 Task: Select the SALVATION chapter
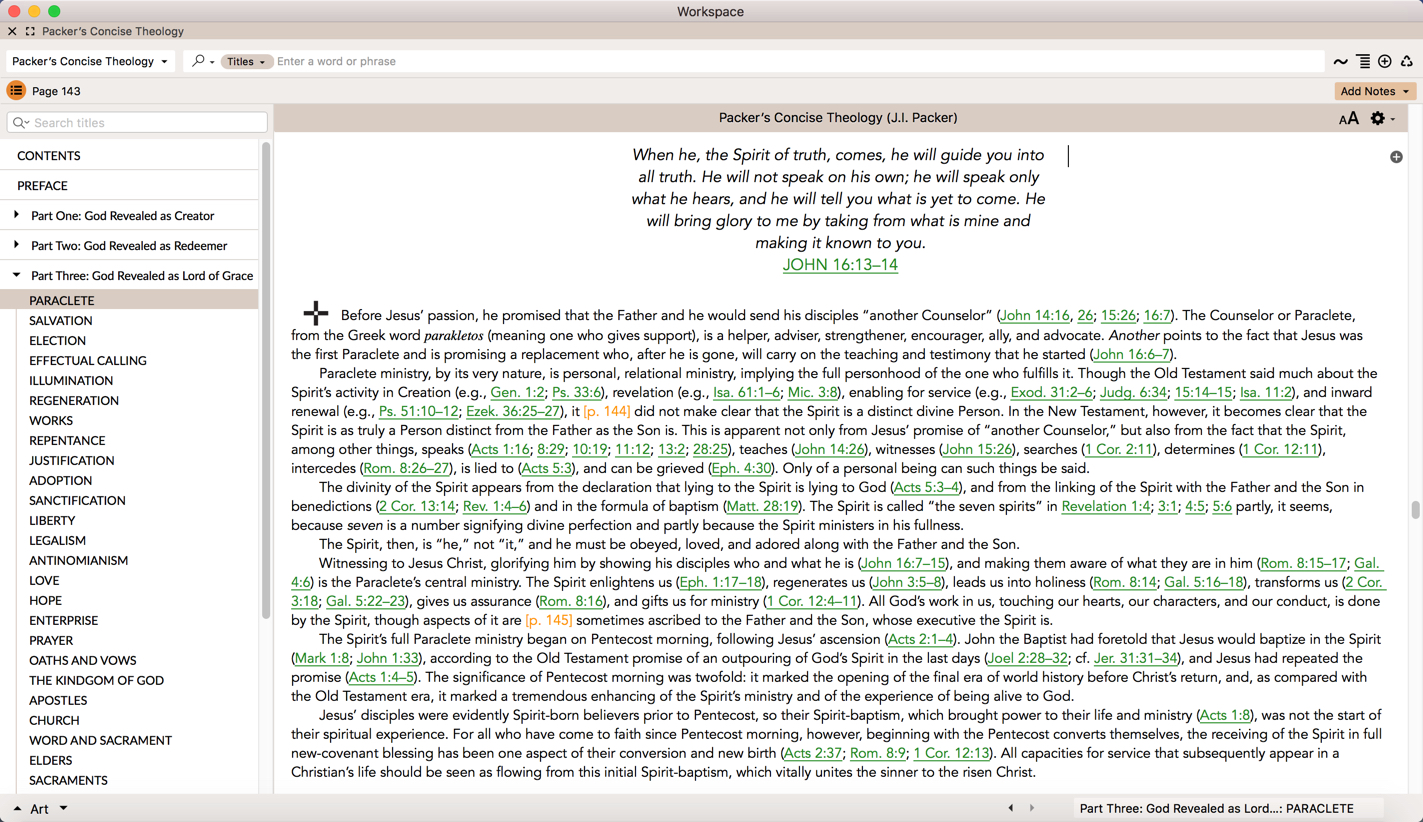pos(60,321)
